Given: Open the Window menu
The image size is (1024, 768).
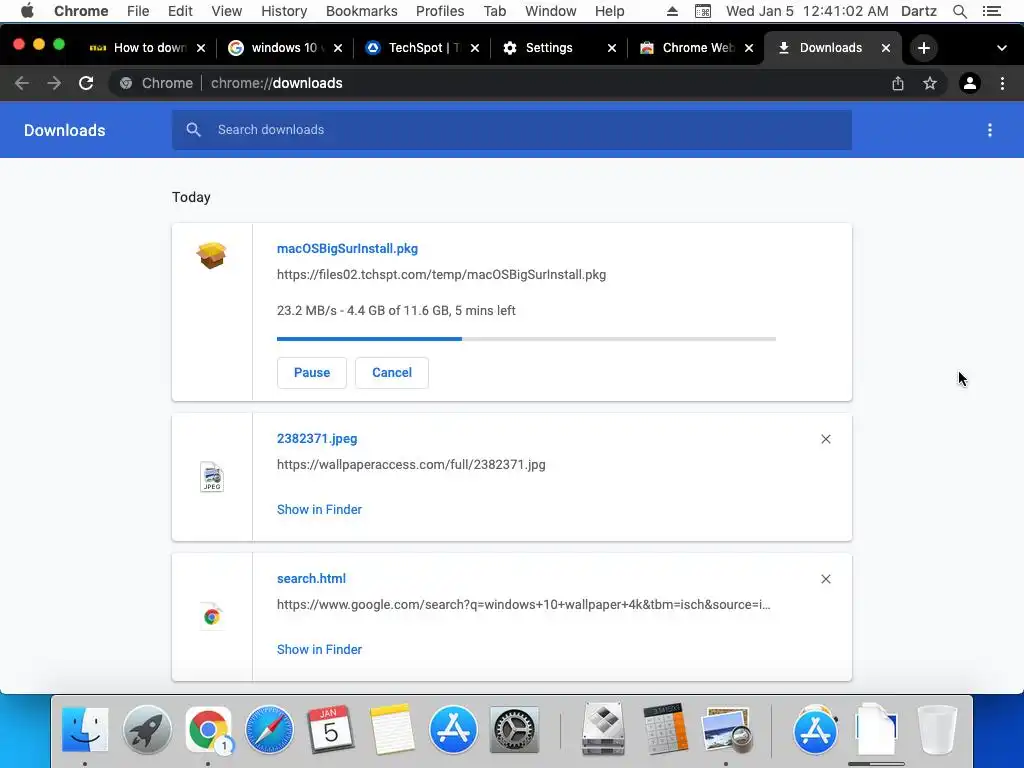Looking at the screenshot, I should (551, 11).
